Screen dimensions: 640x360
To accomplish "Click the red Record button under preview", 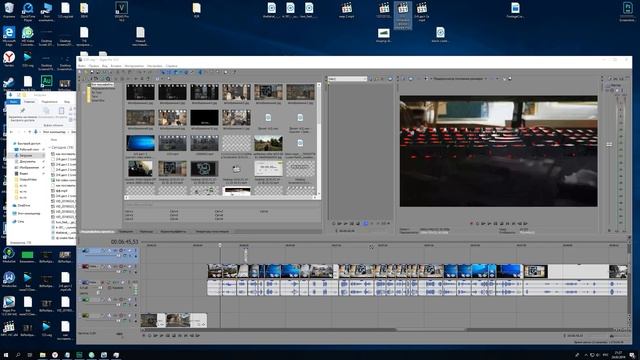I will click(472, 223).
